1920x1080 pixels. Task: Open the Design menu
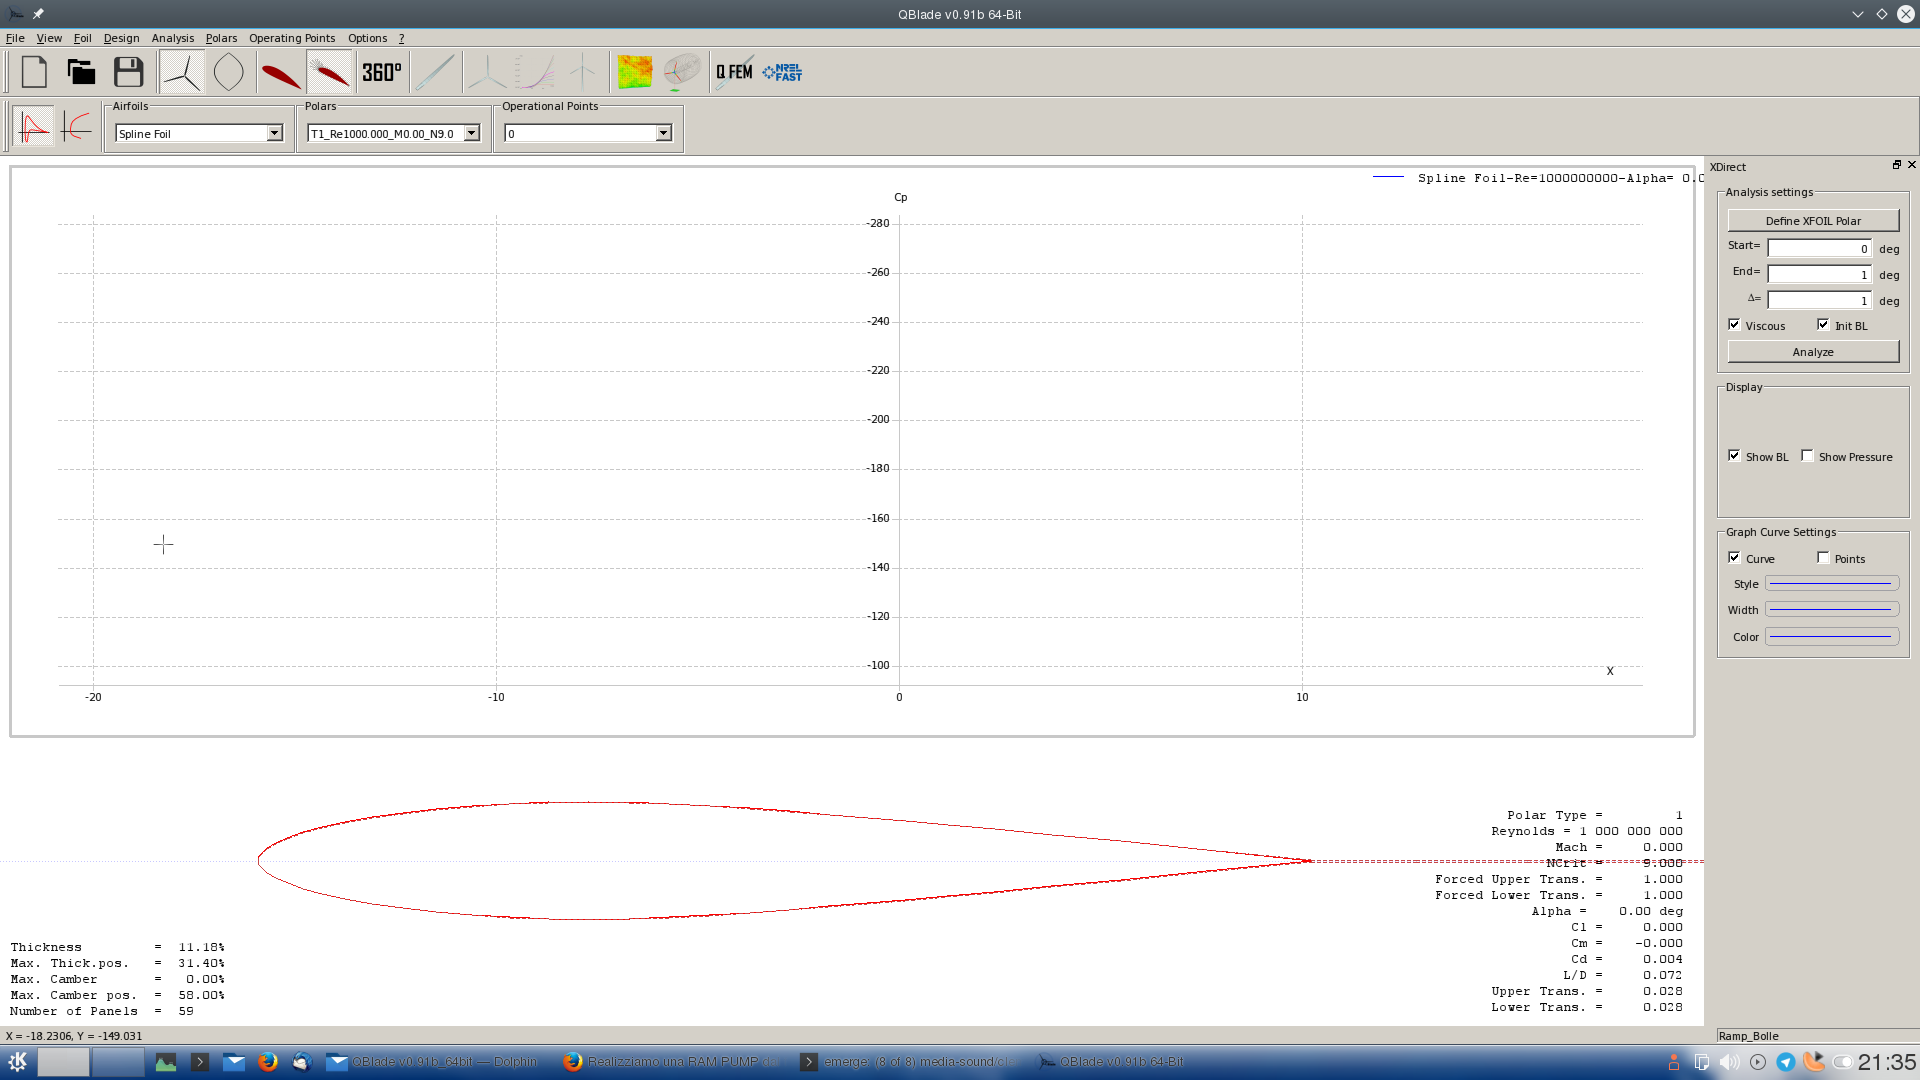[121, 38]
